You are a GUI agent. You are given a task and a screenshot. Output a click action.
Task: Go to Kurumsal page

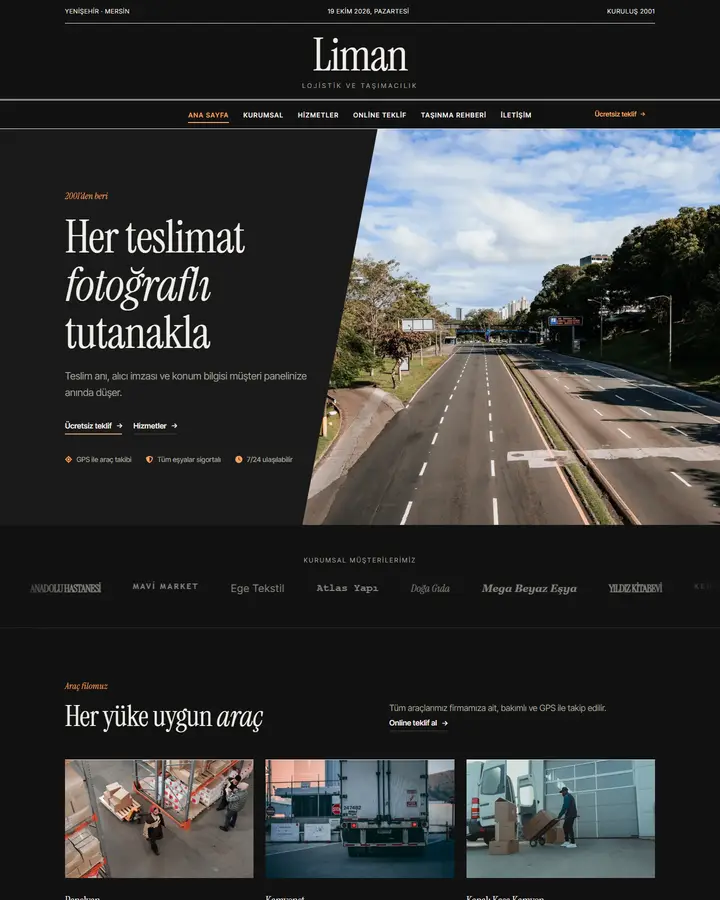tap(263, 115)
